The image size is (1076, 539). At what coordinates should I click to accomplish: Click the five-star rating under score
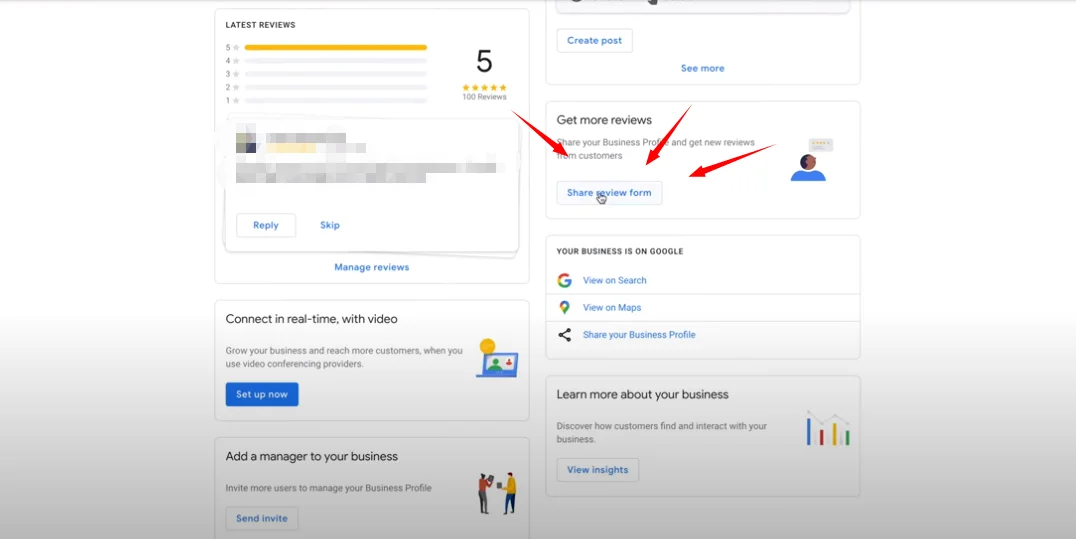484,88
